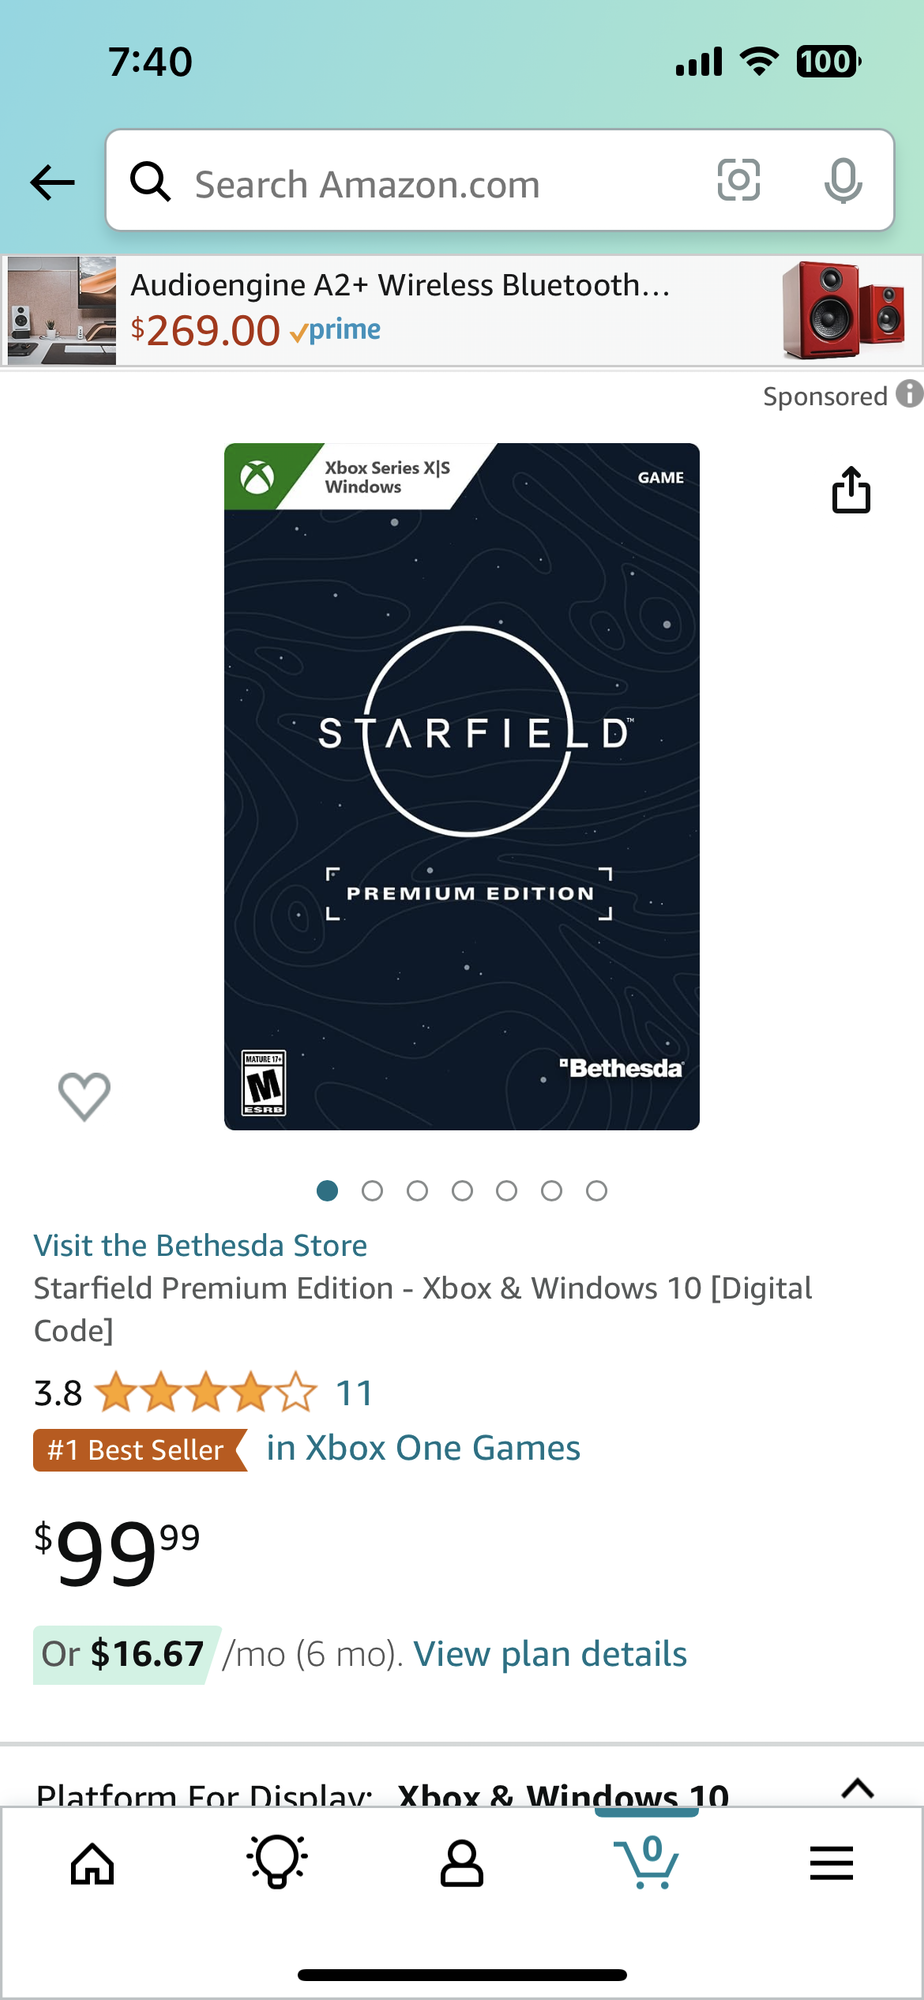
Task: Tap the microphone voice search icon
Action: tap(843, 181)
